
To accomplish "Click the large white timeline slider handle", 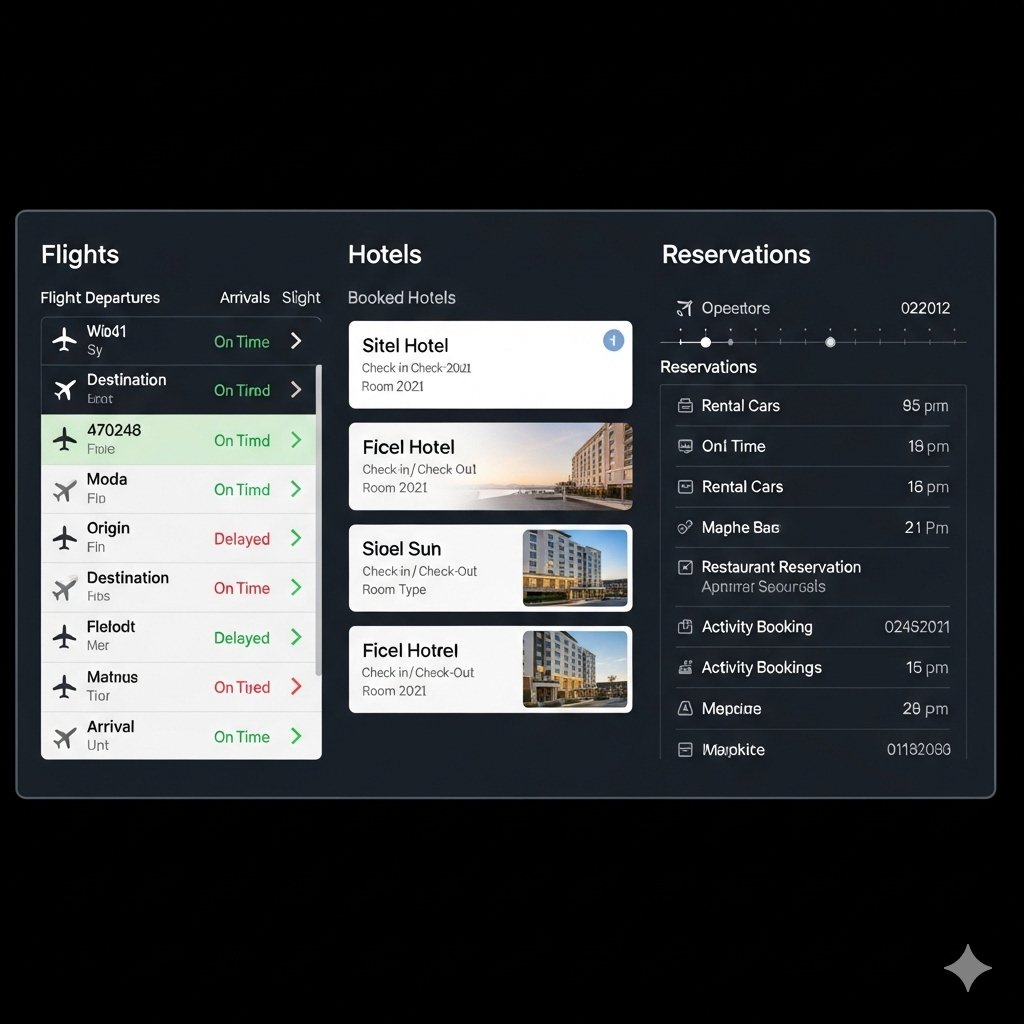I will pos(705,342).
